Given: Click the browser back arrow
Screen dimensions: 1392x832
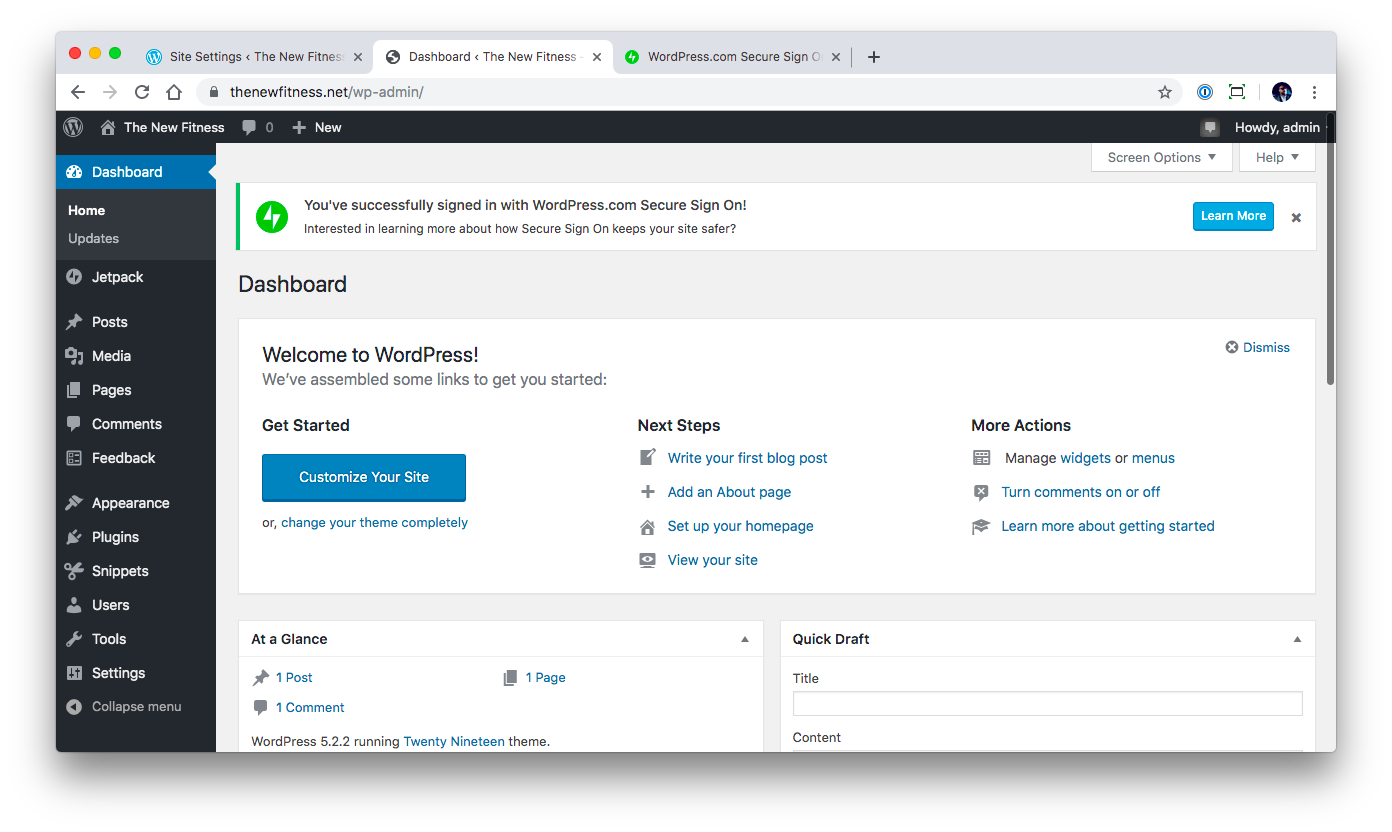Looking at the screenshot, I should point(78,92).
